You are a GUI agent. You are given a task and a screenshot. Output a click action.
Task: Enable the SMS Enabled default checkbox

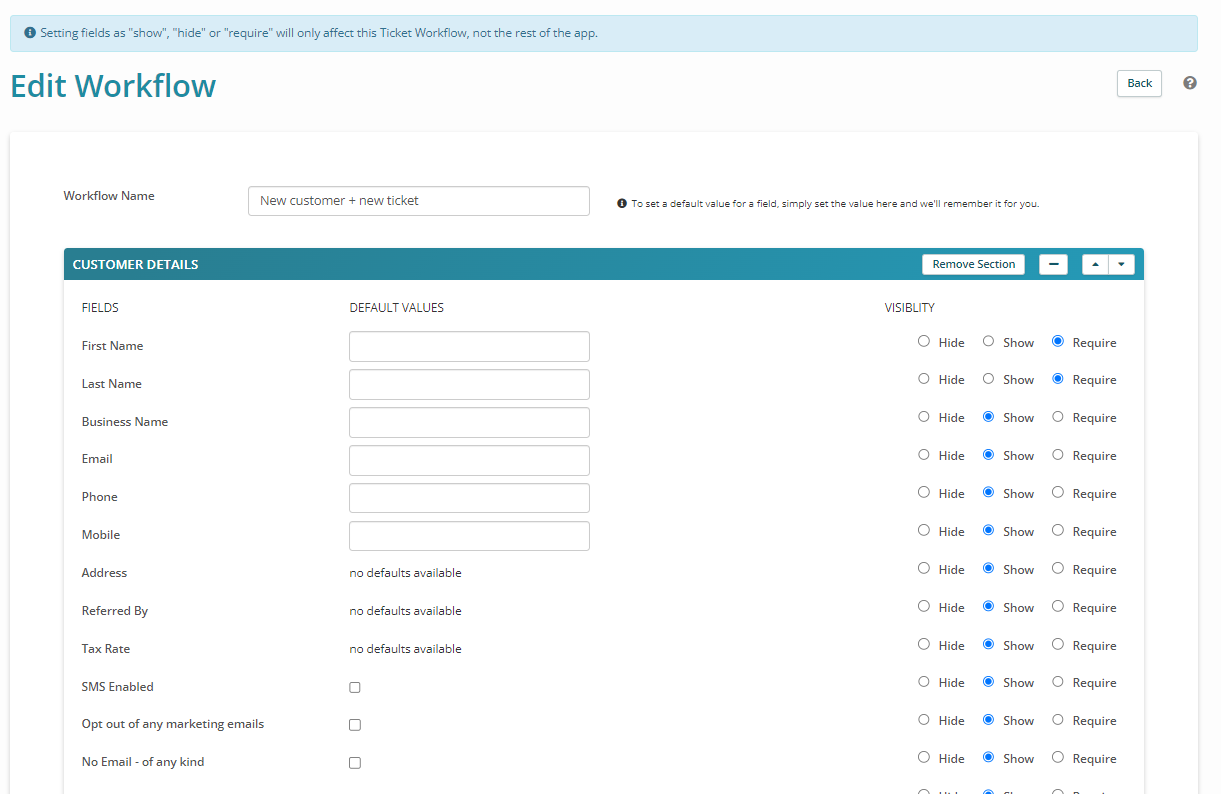(x=354, y=687)
